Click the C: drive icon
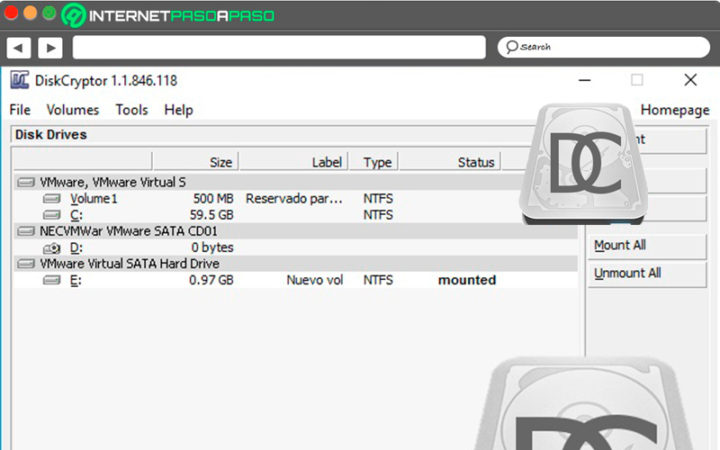The height and width of the screenshot is (450, 720). point(52,214)
